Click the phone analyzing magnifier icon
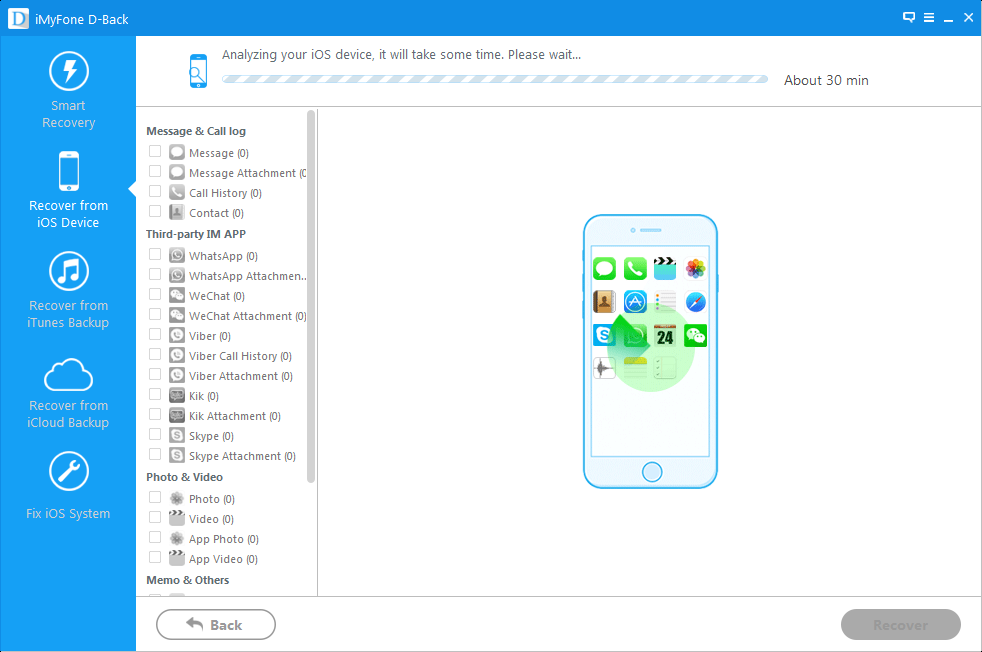982x652 pixels. [198, 71]
